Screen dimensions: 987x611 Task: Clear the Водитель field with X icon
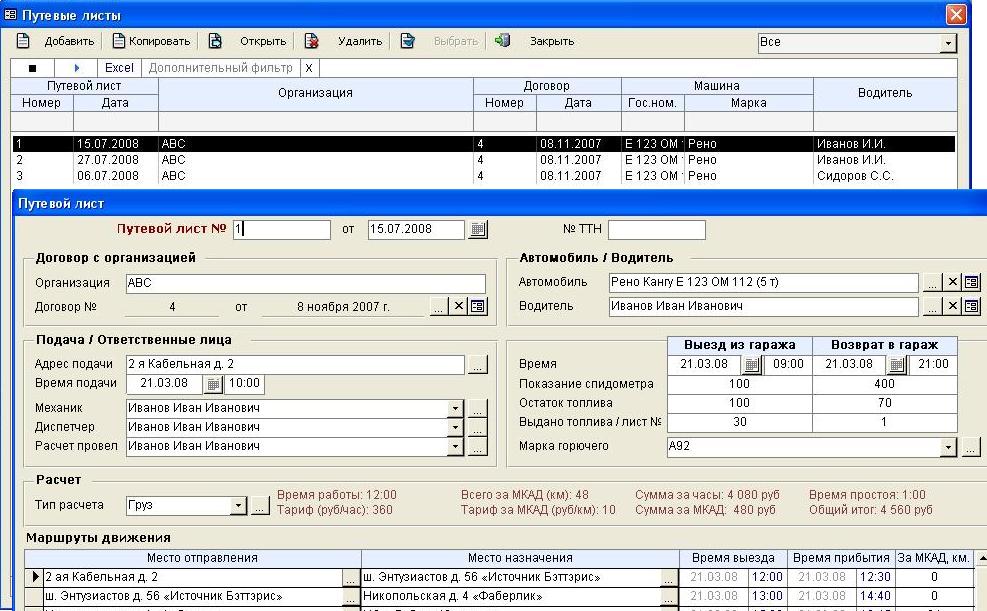click(x=952, y=306)
